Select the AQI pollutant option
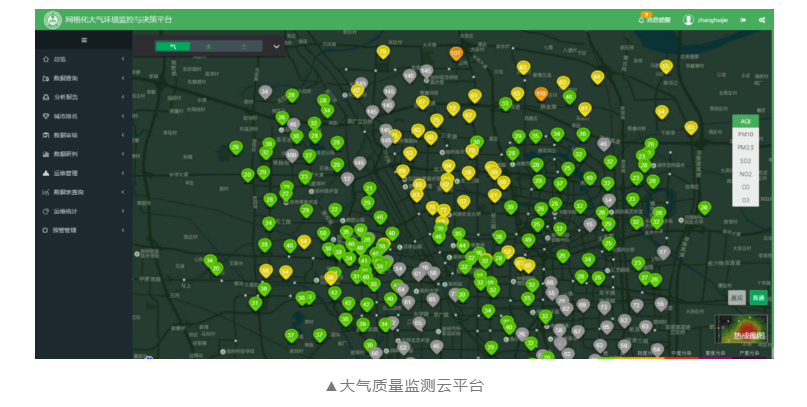 745,121
